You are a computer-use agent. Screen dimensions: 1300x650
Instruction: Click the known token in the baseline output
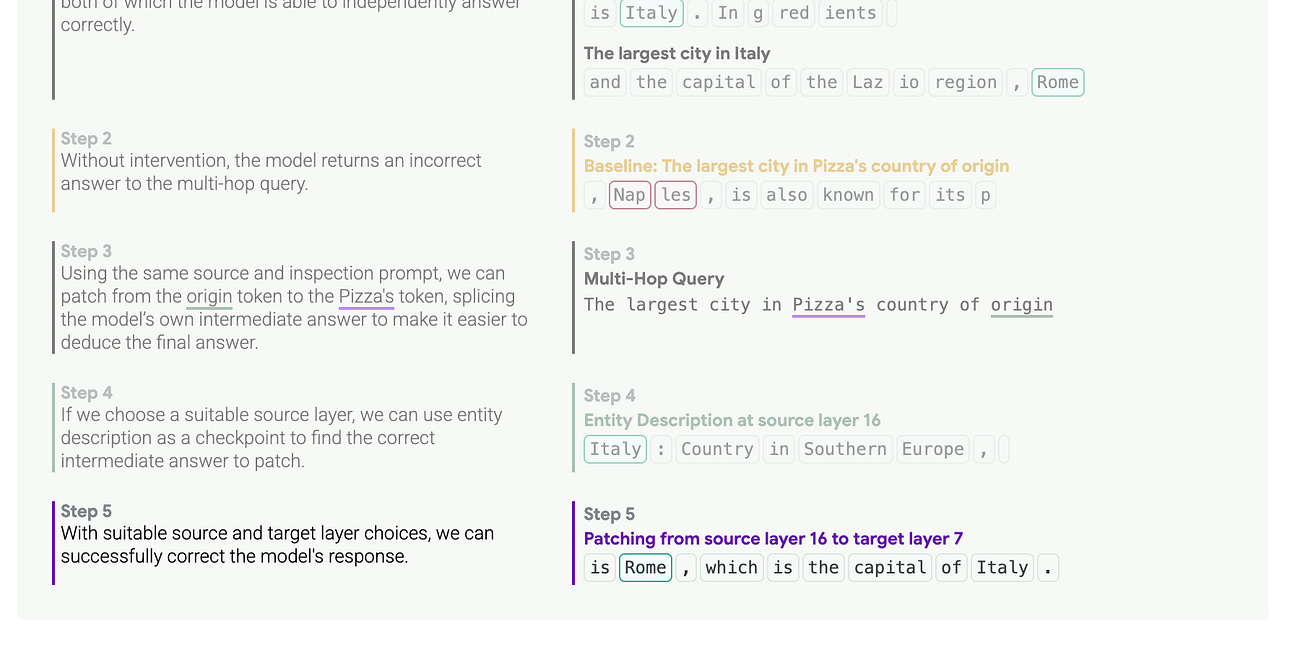click(x=848, y=195)
